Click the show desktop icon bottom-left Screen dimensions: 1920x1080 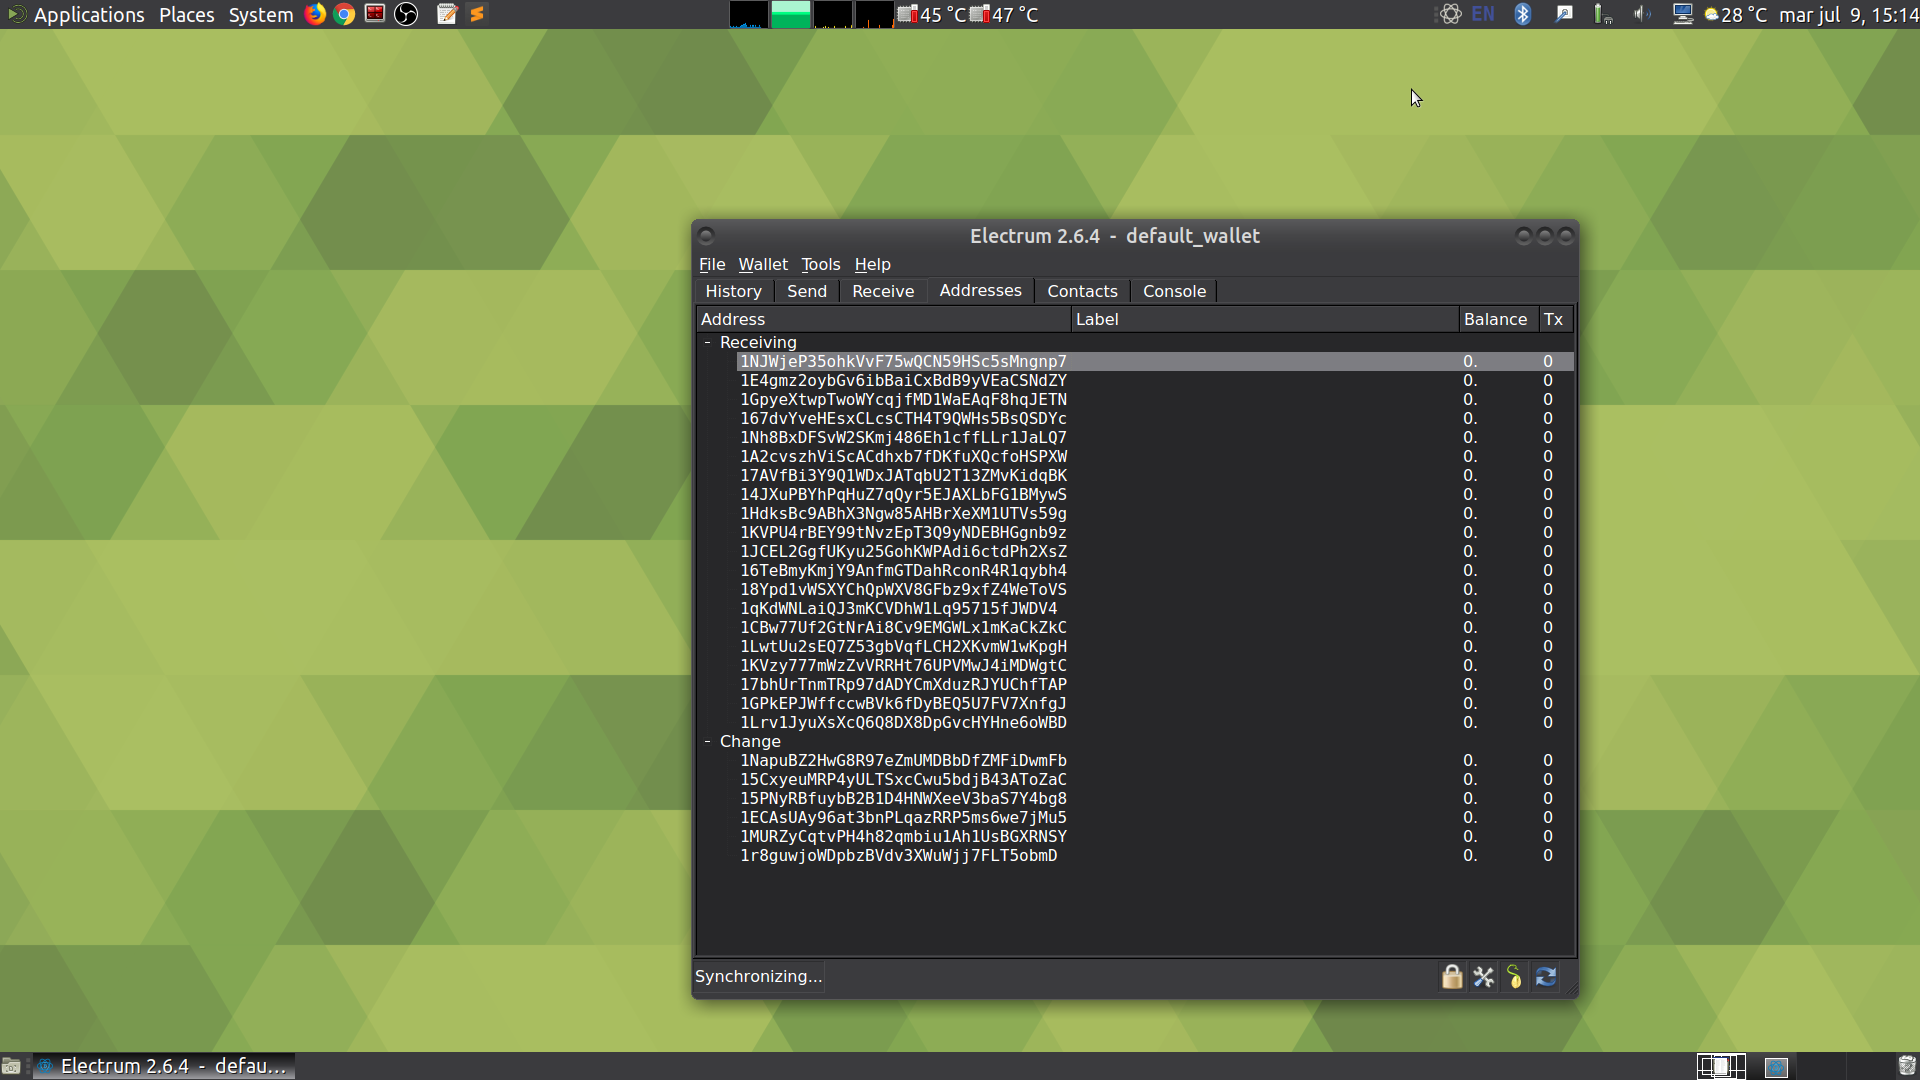coord(11,1066)
